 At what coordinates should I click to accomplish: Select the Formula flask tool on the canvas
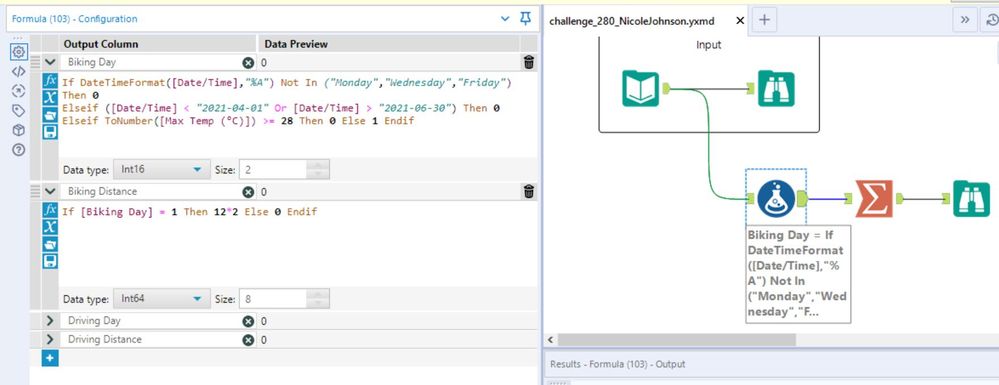tap(776, 198)
